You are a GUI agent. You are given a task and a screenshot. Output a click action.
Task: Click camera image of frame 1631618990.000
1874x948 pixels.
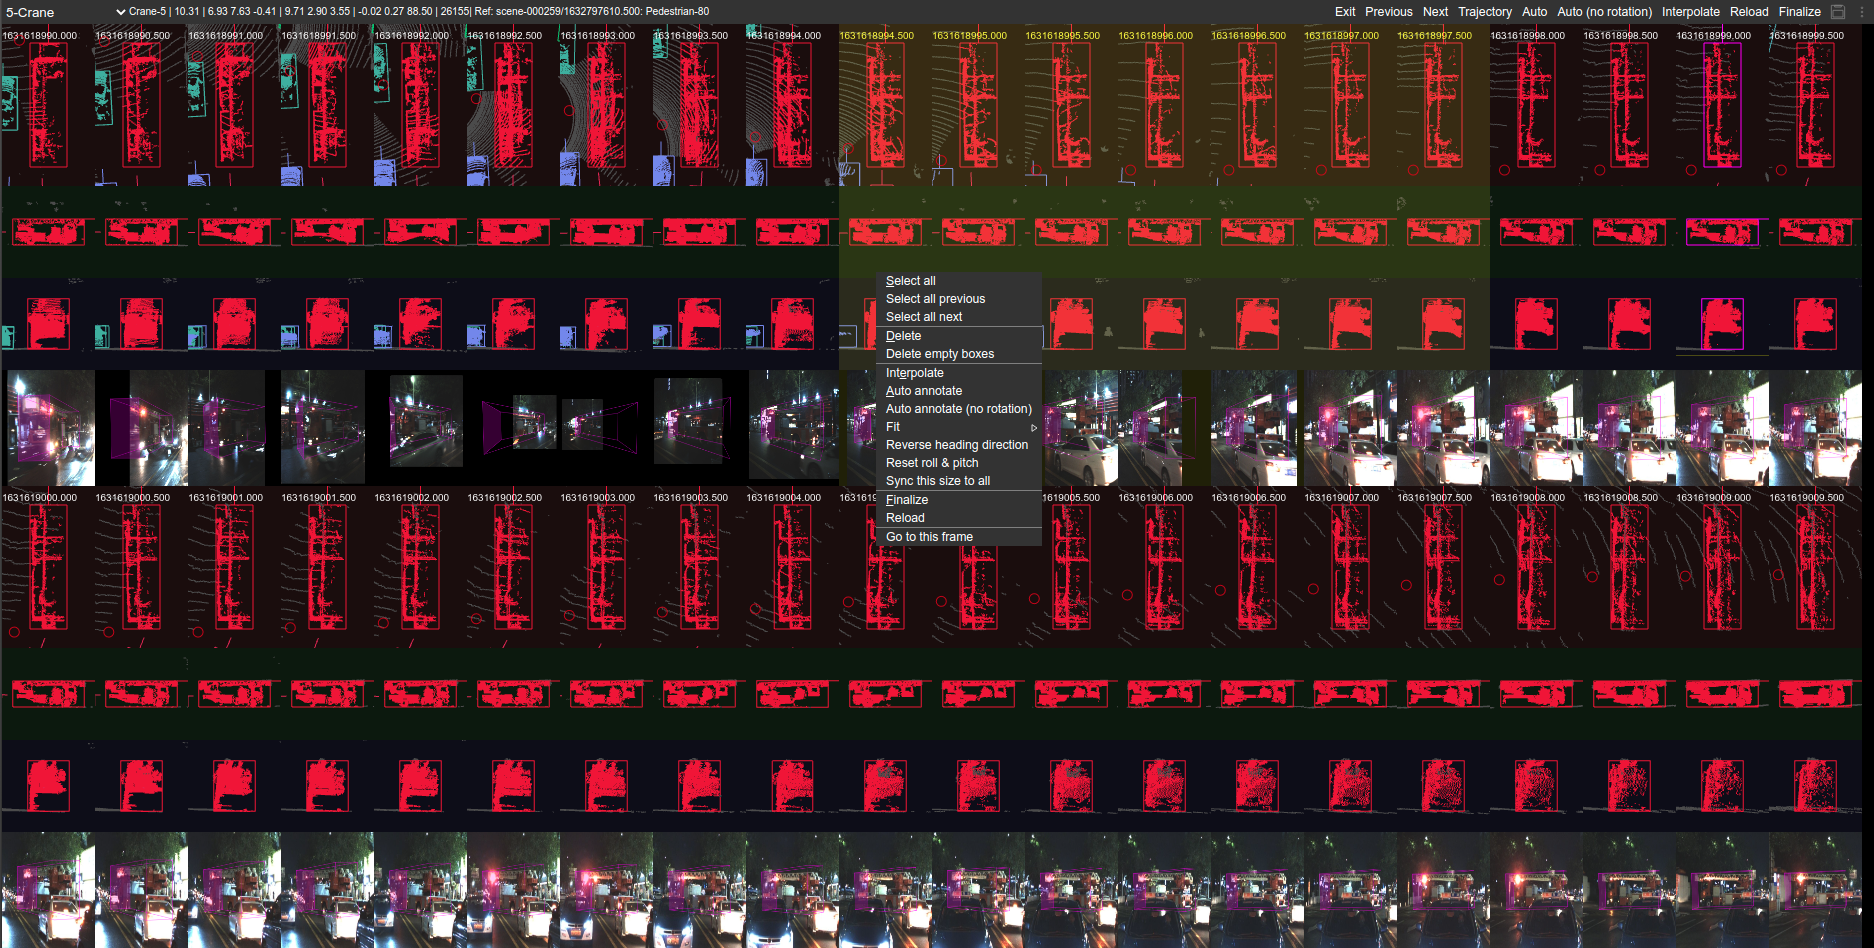[50, 428]
